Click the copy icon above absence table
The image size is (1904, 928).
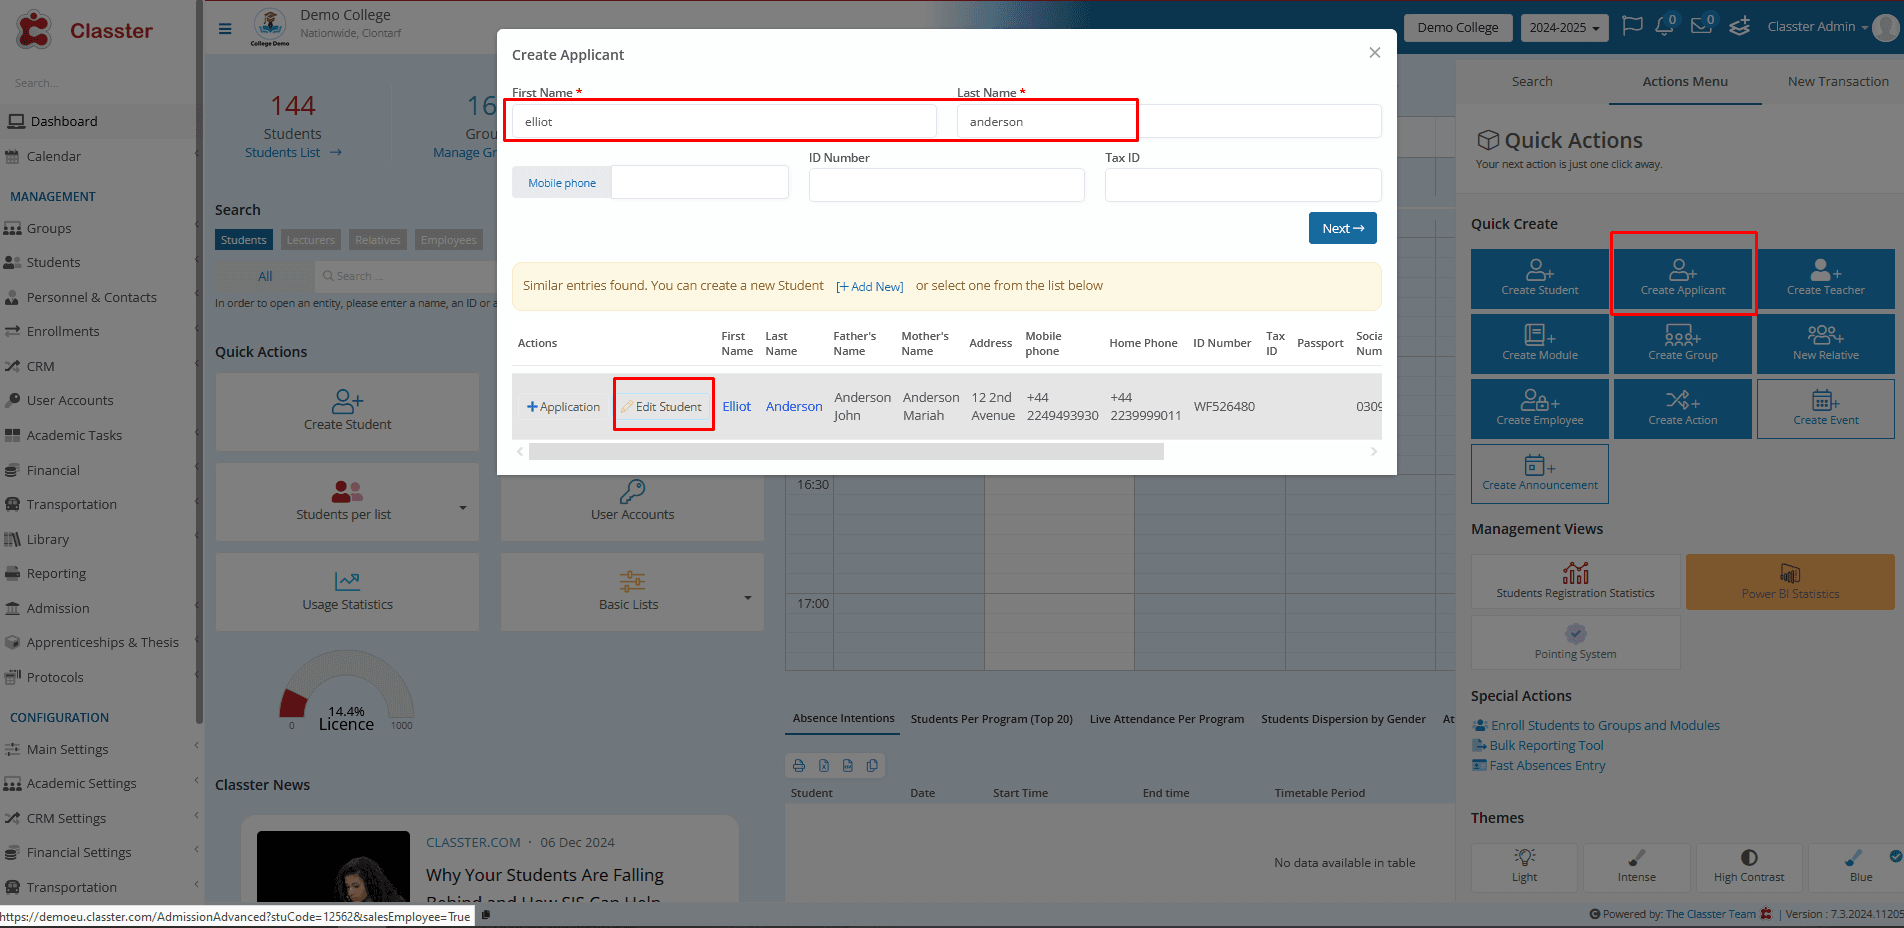pos(872,766)
